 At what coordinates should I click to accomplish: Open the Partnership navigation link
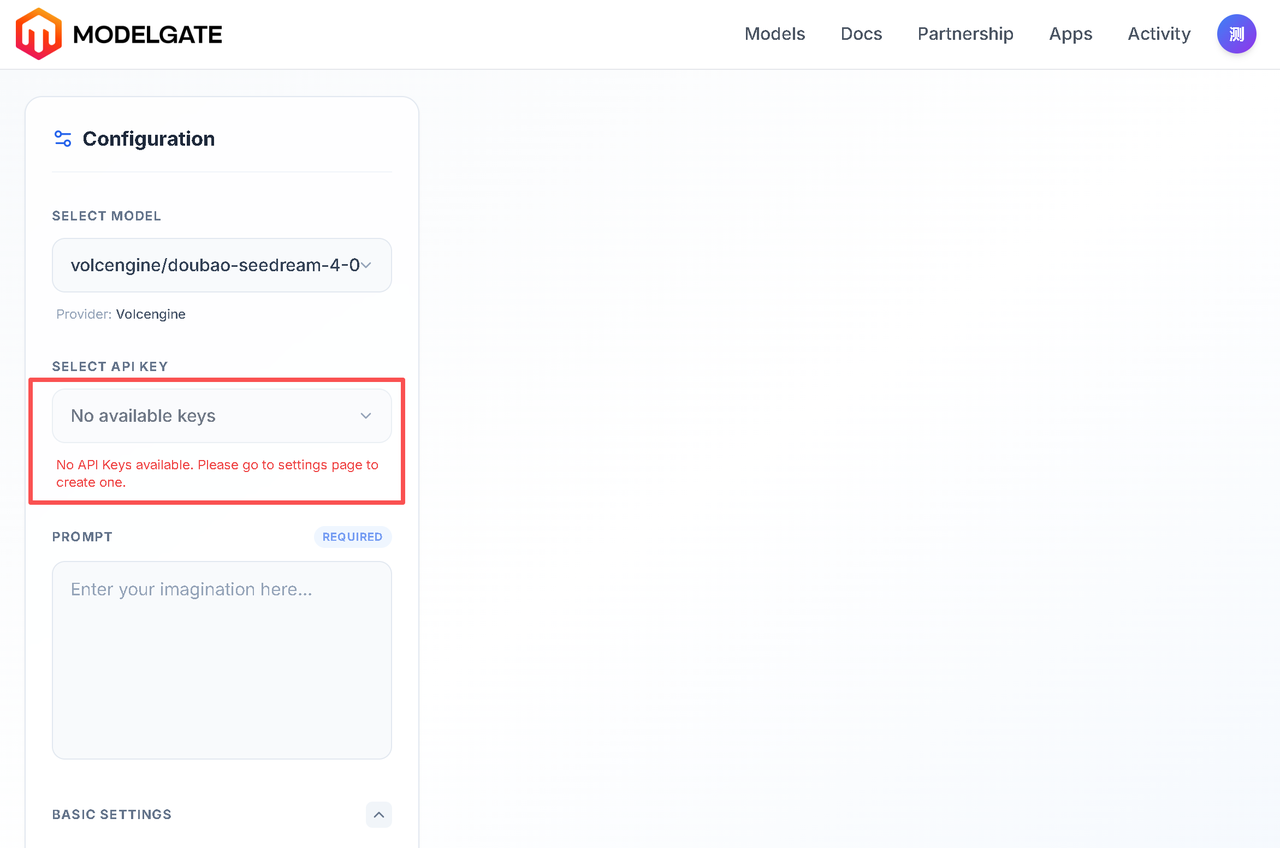click(965, 34)
